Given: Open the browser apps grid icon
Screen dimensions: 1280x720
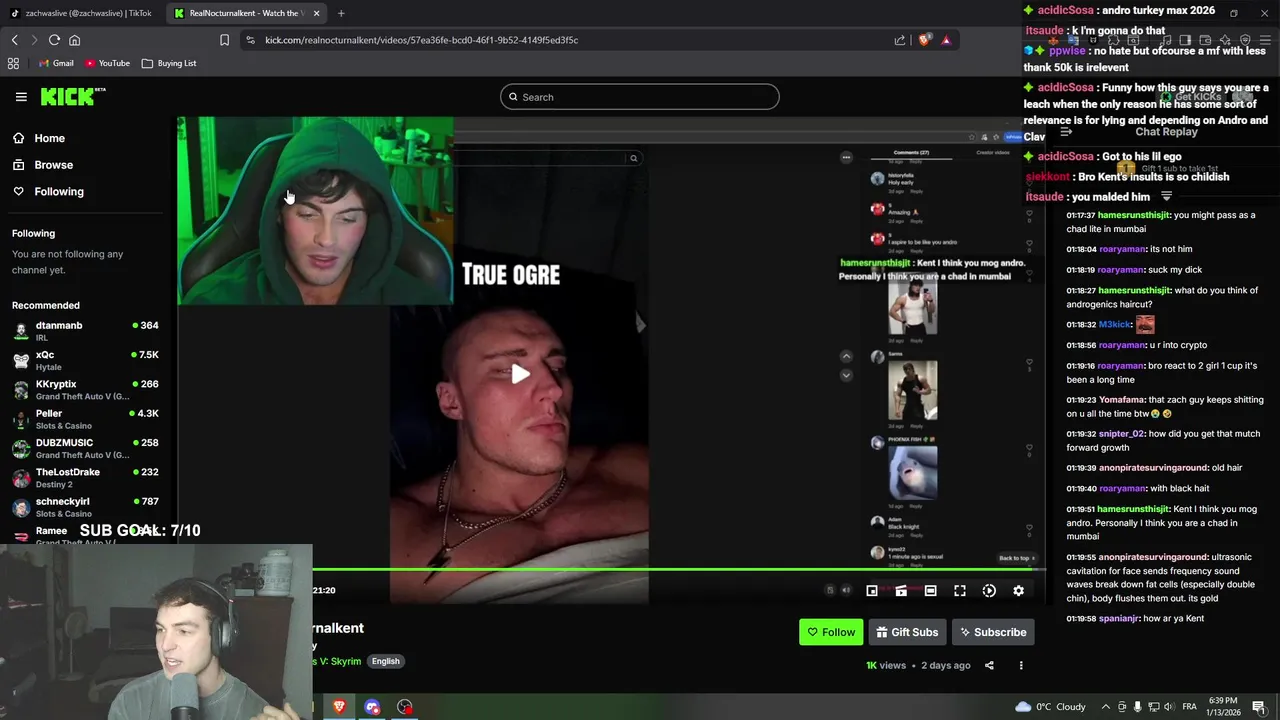Looking at the screenshot, I should [x=13, y=63].
